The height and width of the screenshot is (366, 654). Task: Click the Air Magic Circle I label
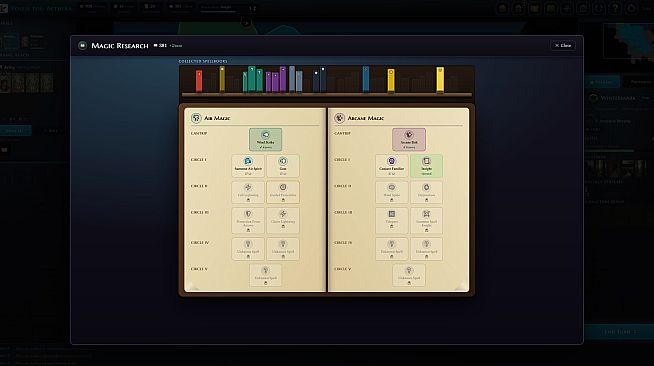click(199, 160)
